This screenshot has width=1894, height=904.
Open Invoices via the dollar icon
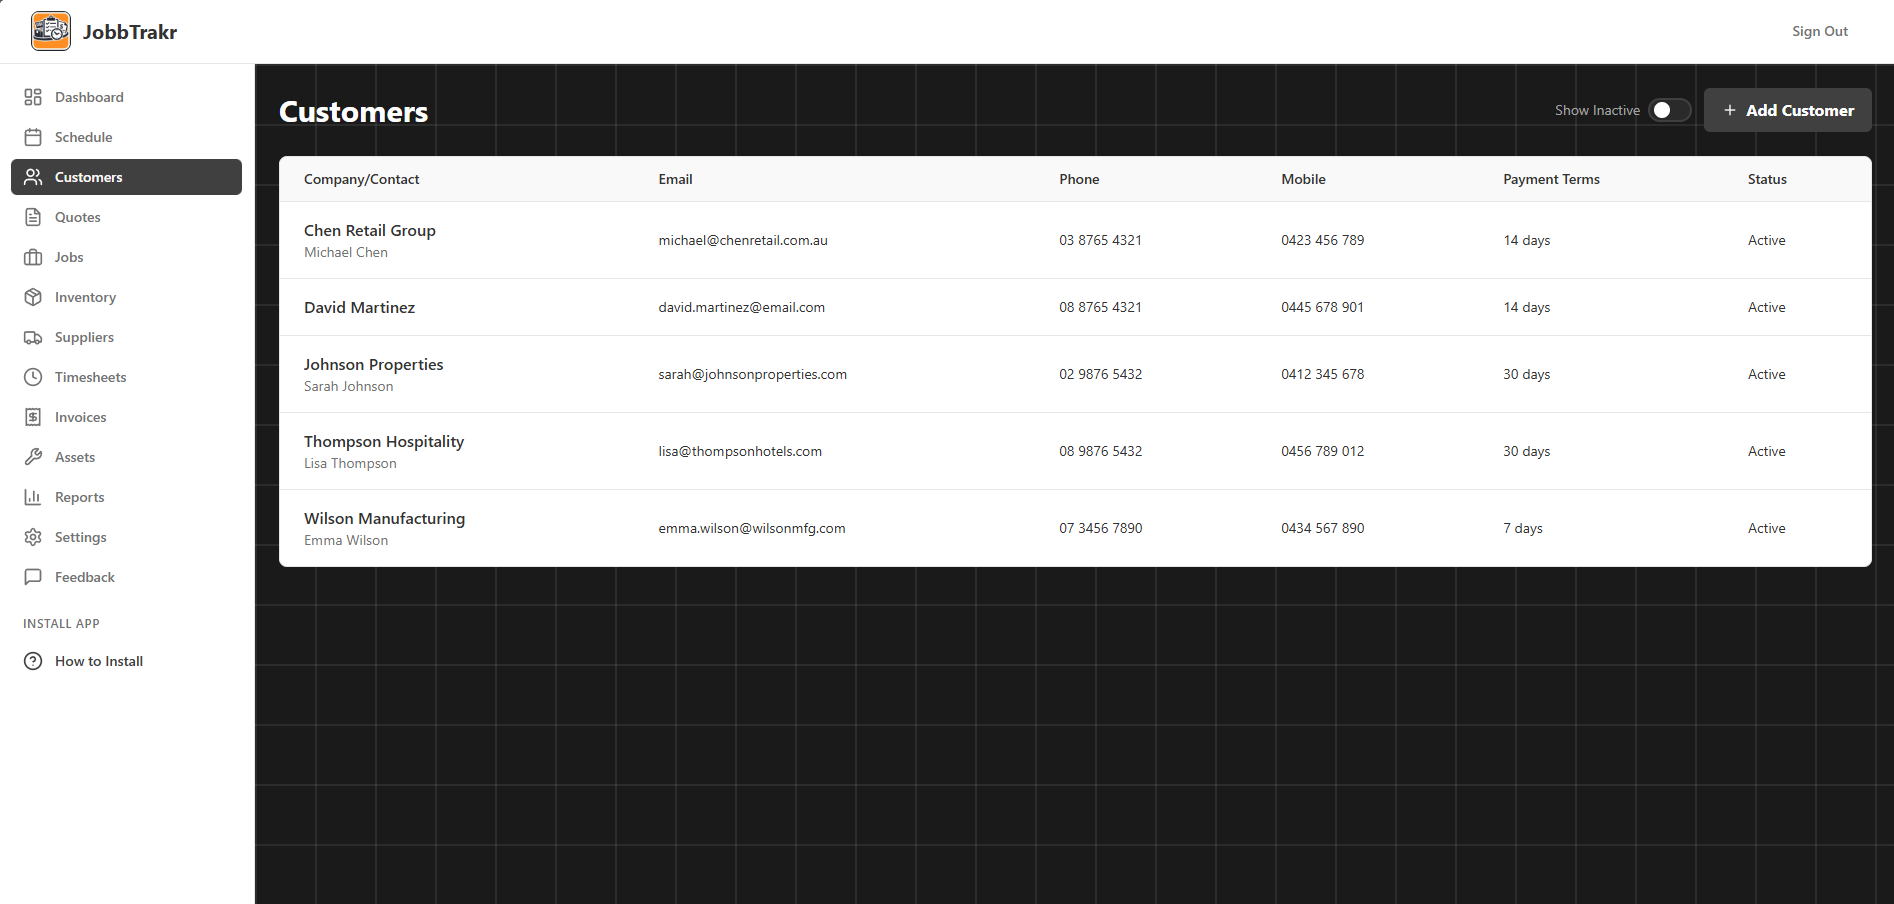33,417
